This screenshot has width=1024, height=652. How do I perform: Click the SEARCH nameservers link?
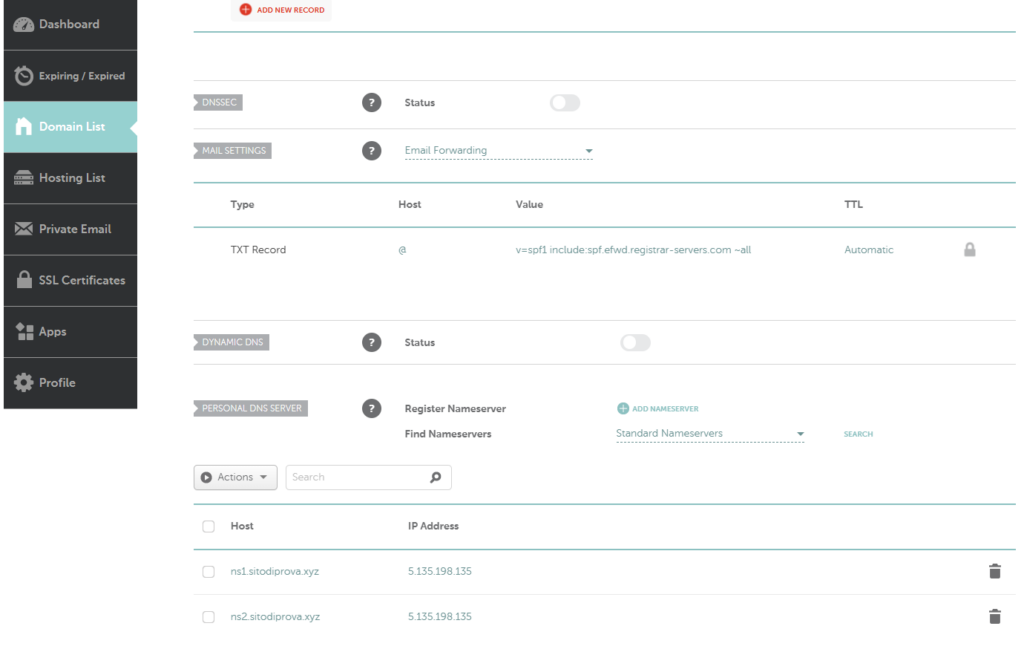(x=858, y=434)
